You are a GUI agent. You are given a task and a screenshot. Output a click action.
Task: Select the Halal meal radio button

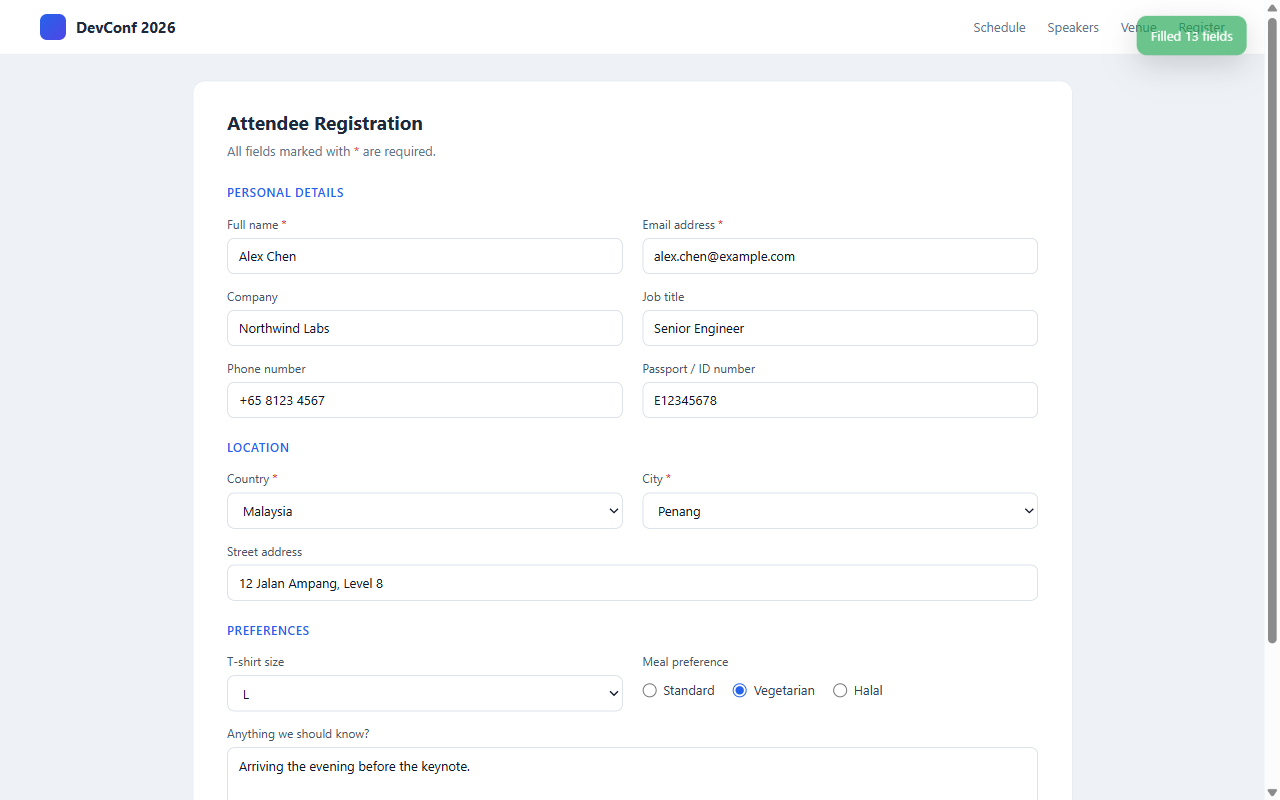[840, 690]
